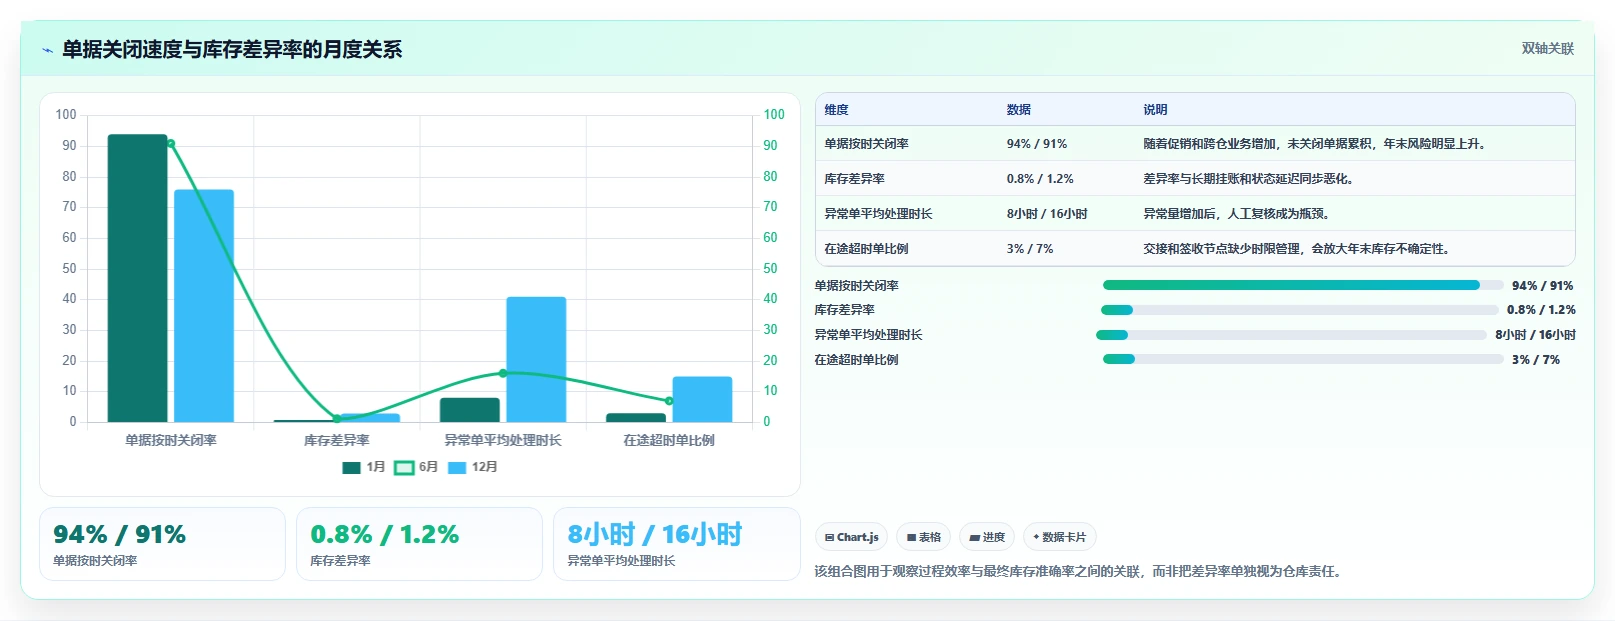Select the 1月 bar for 单据按时关闭率
The height and width of the screenshot is (621, 1615).
coord(138,278)
